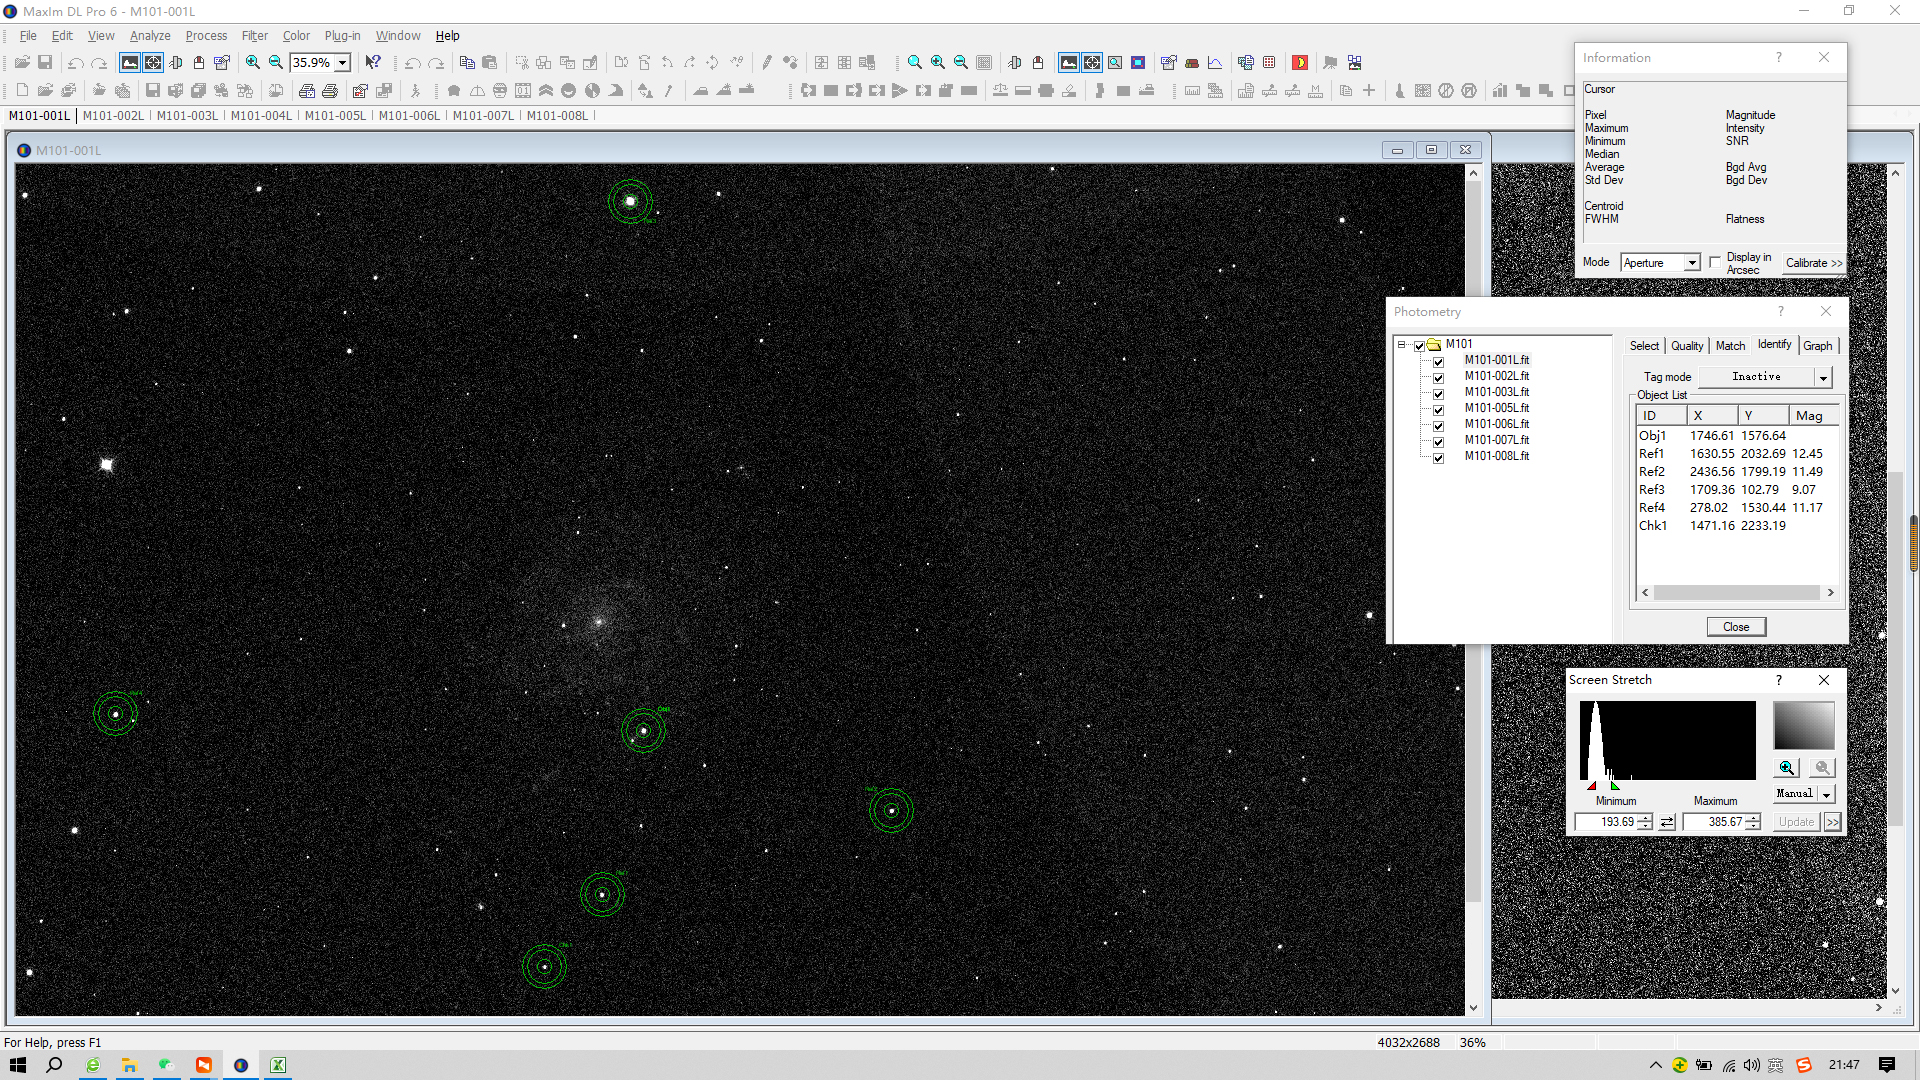Screen dimensions: 1920x1080
Task: Click the Minimum stretch value field
Action: point(1606,822)
